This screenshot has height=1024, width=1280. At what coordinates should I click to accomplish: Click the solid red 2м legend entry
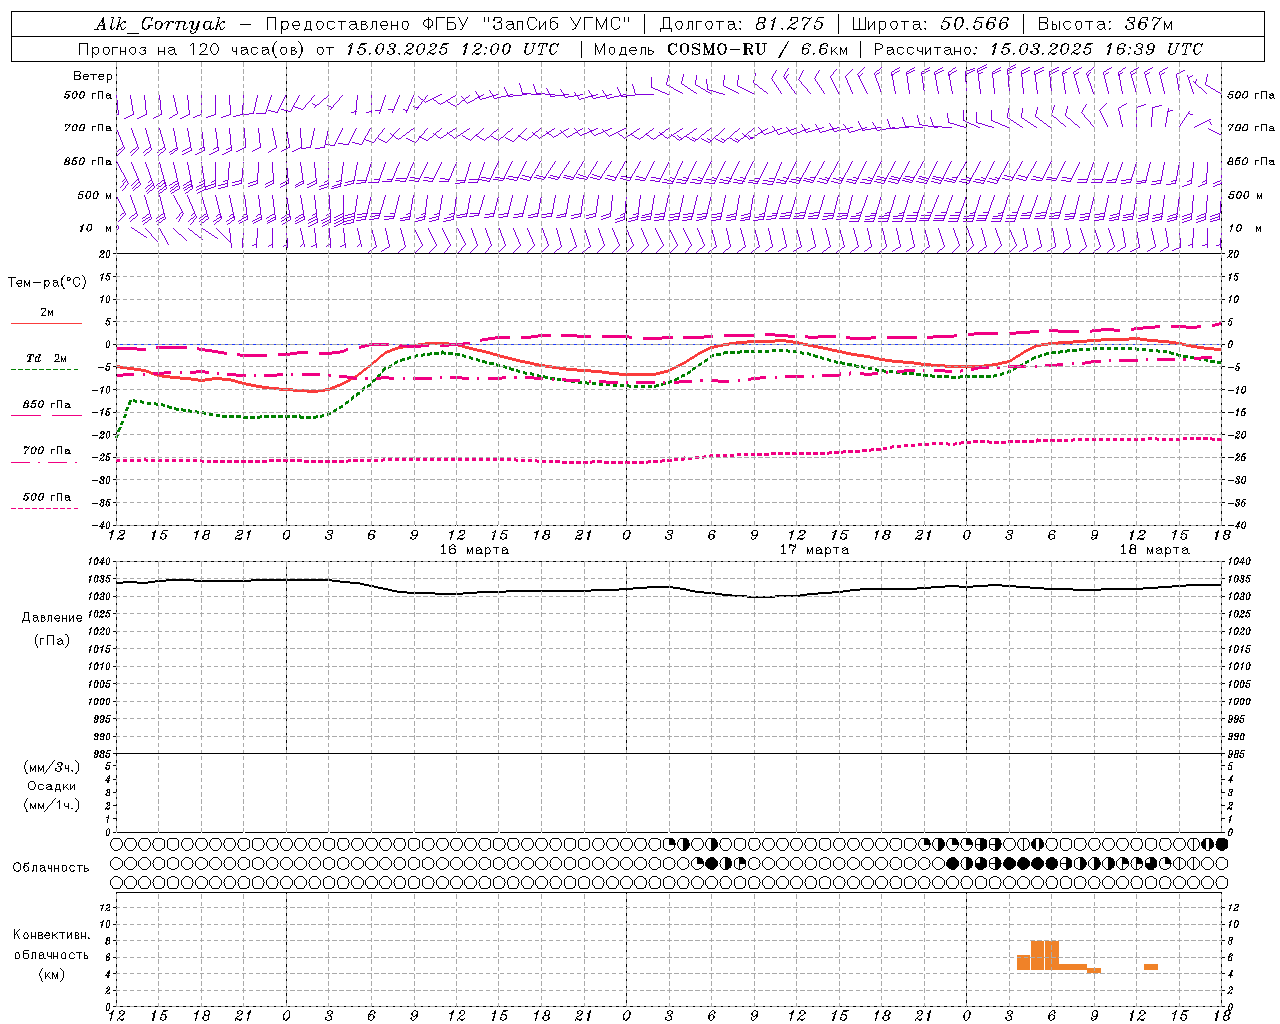[x=47, y=316]
